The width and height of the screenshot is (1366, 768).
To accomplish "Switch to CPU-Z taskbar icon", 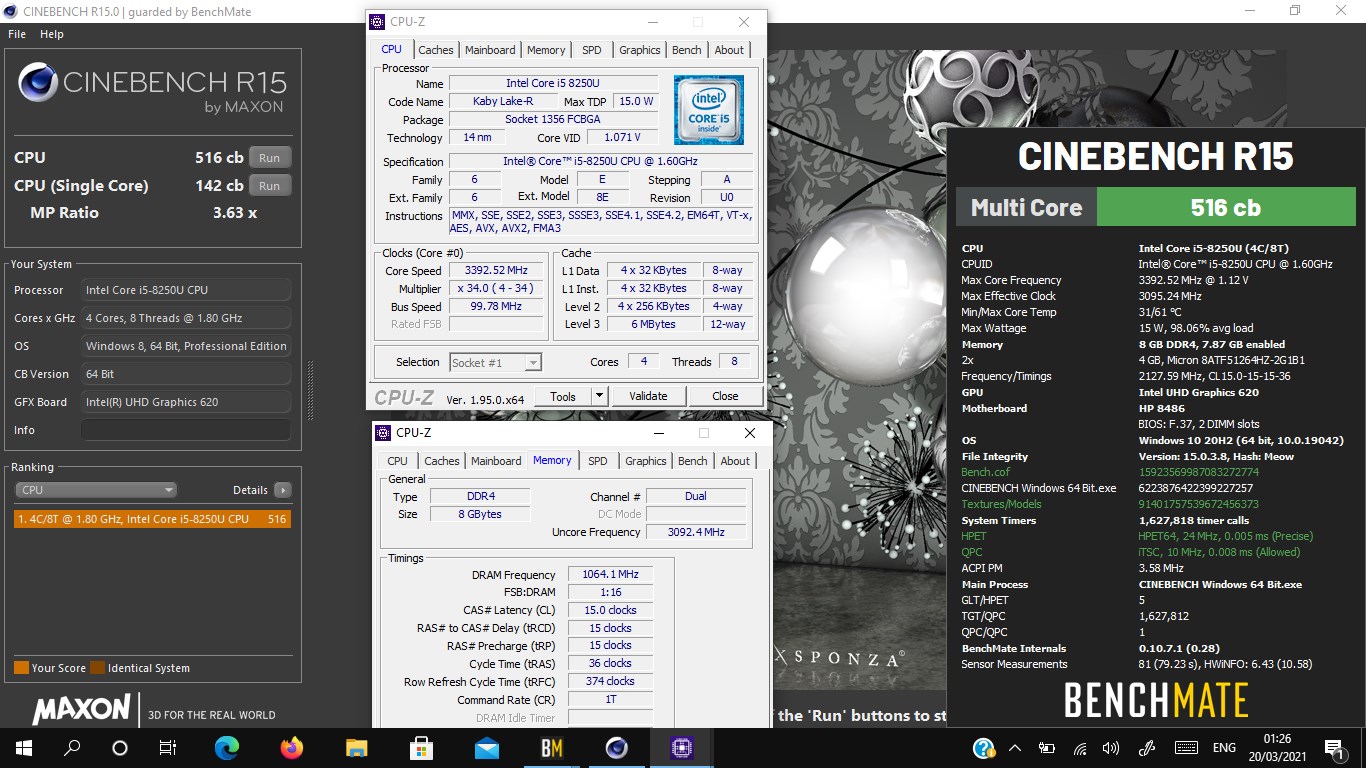I will click(682, 747).
